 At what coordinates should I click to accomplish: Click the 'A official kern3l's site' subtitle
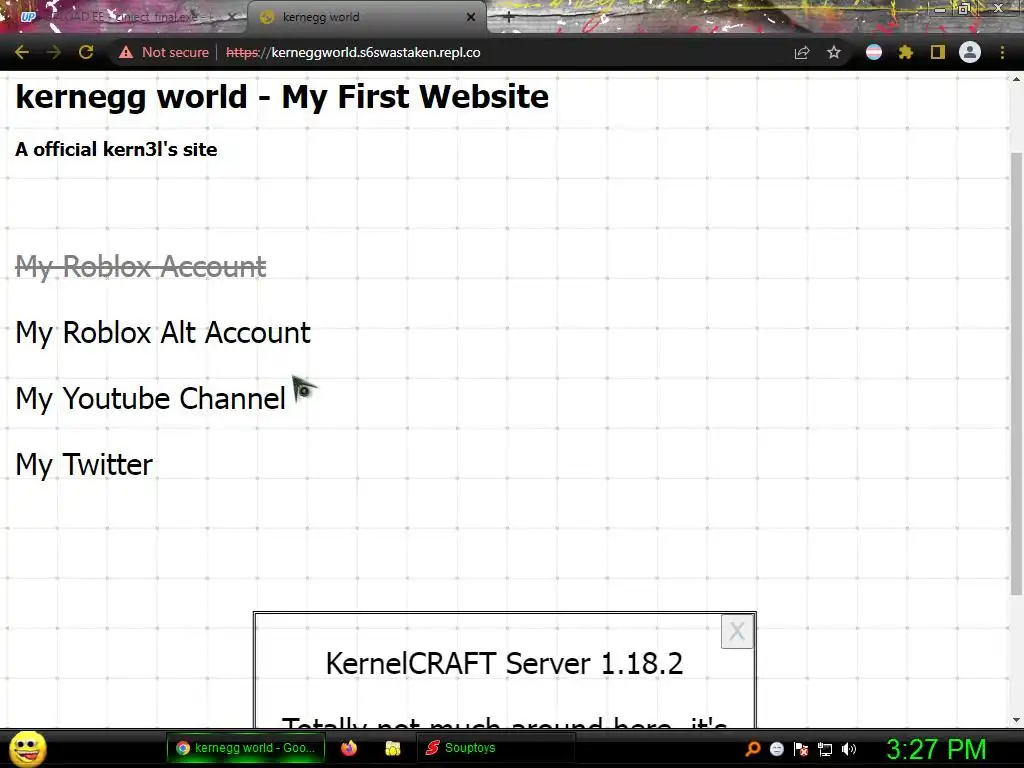(x=116, y=150)
